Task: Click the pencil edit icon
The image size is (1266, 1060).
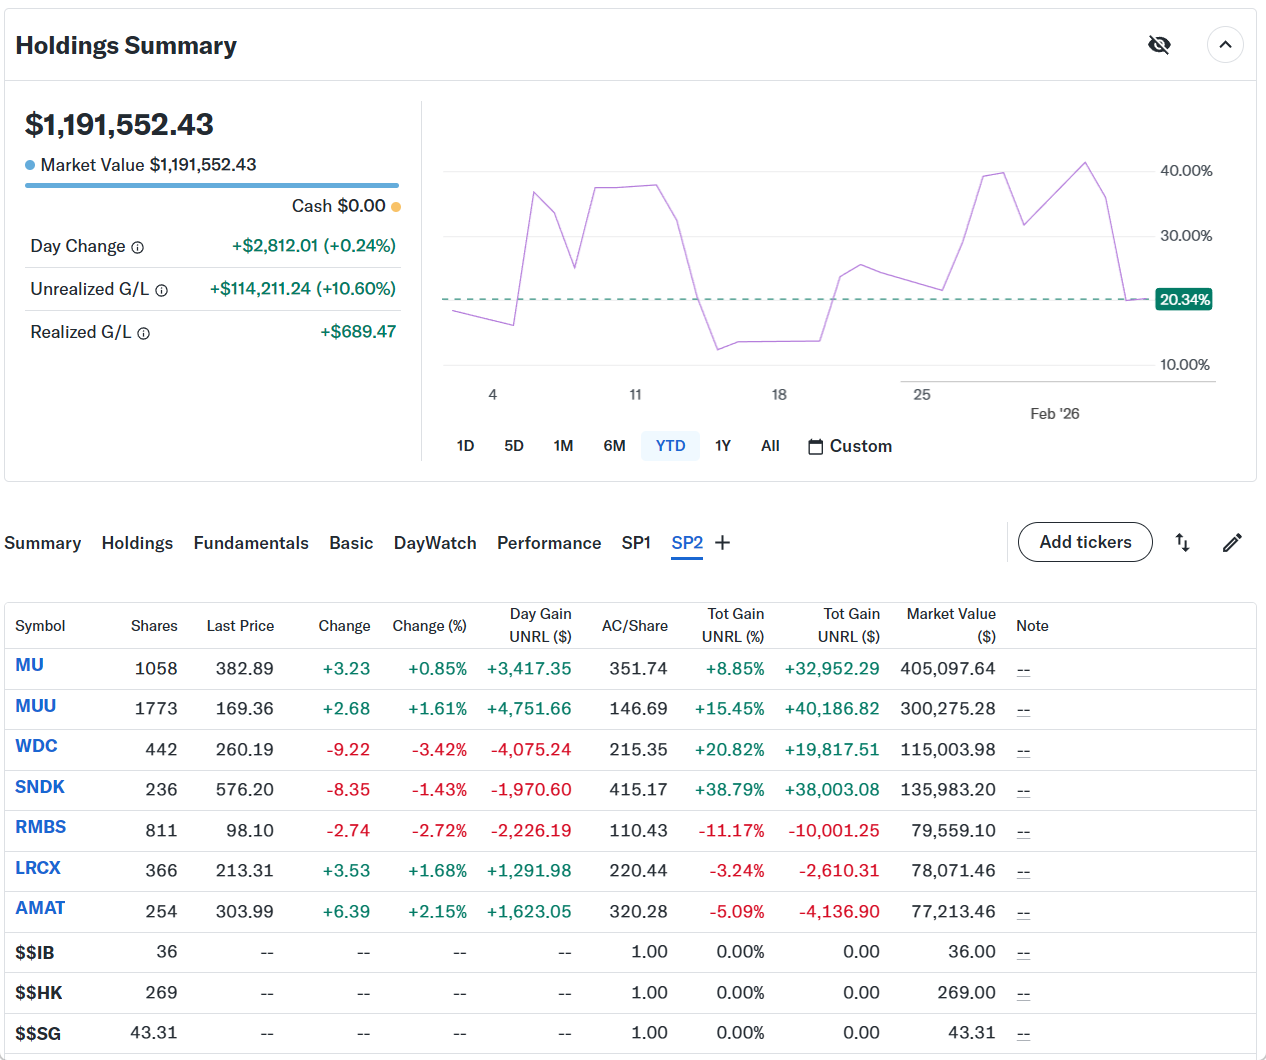Action: [1232, 542]
